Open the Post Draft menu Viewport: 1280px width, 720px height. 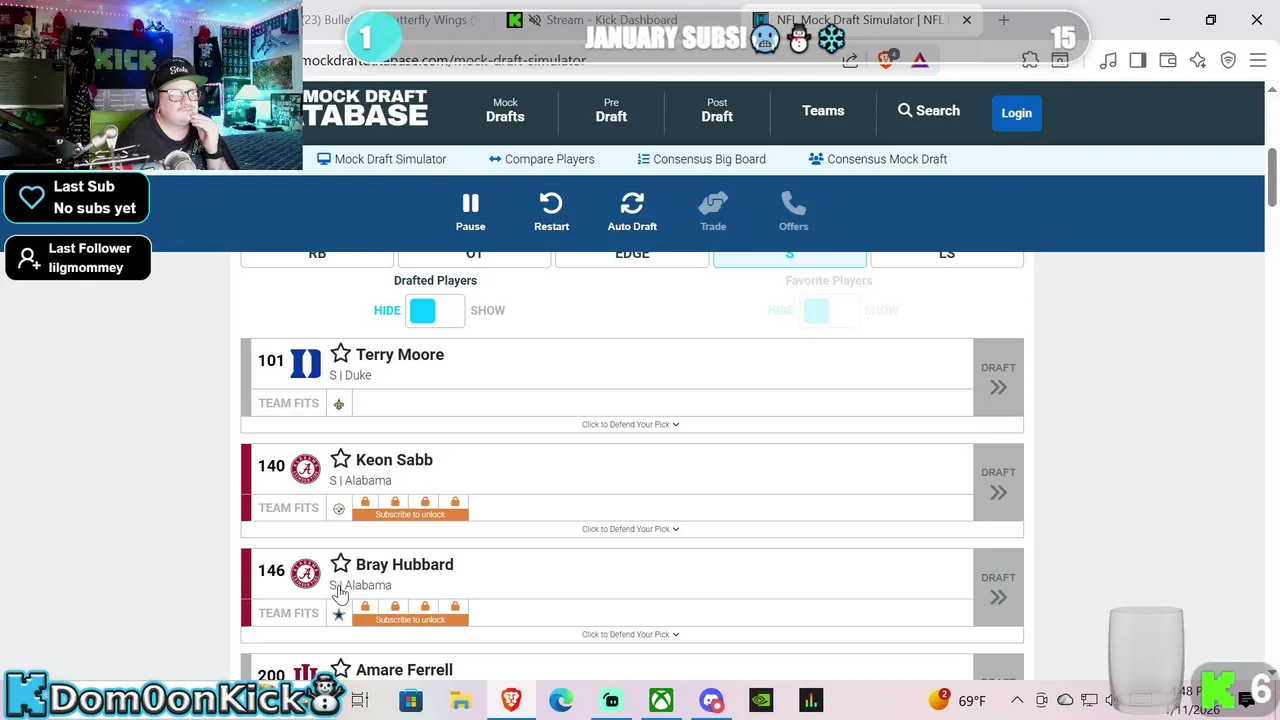click(717, 111)
